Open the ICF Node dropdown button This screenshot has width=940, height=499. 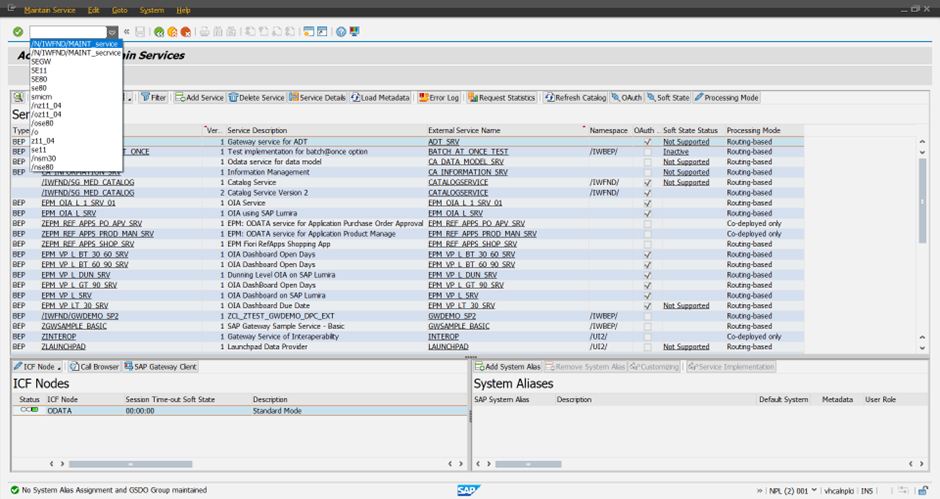38,367
